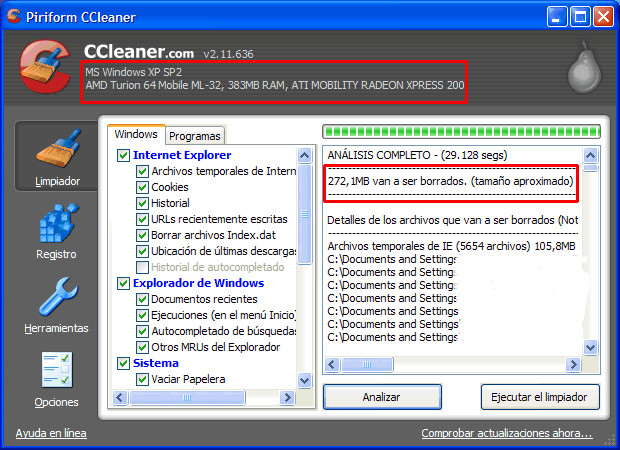
Task: Click results pane scroll up arrow
Action: pos(591,155)
